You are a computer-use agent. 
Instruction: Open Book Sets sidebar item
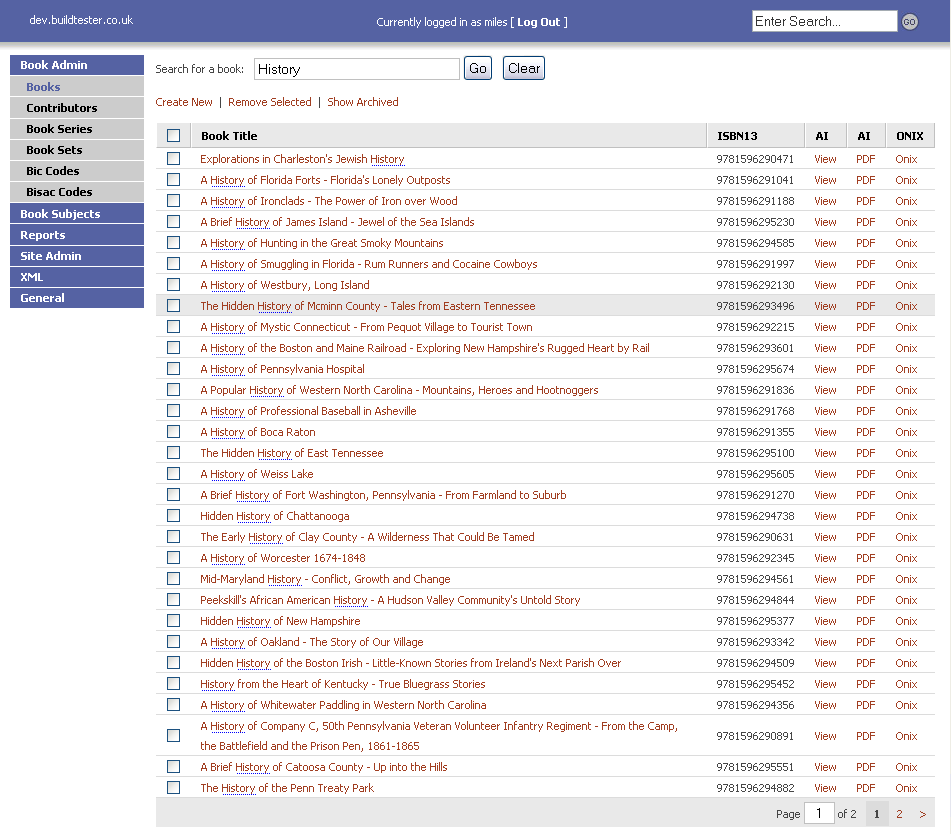click(77, 150)
